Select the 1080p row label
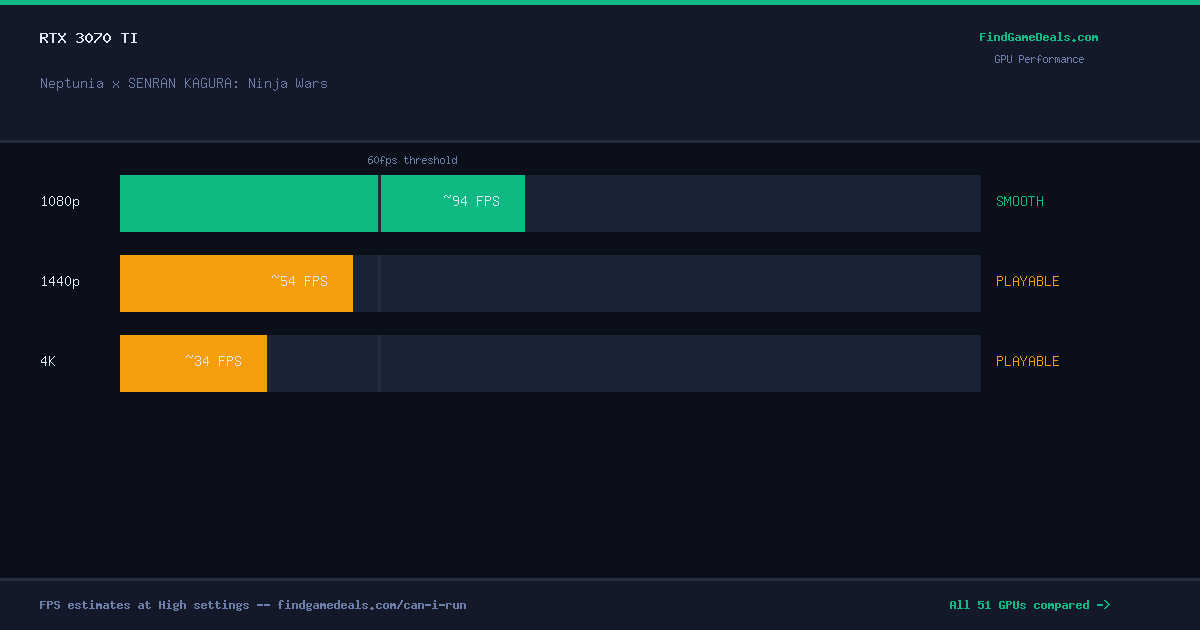Image resolution: width=1200 pixels, height=630 pixels. click(x=60, y=201)
